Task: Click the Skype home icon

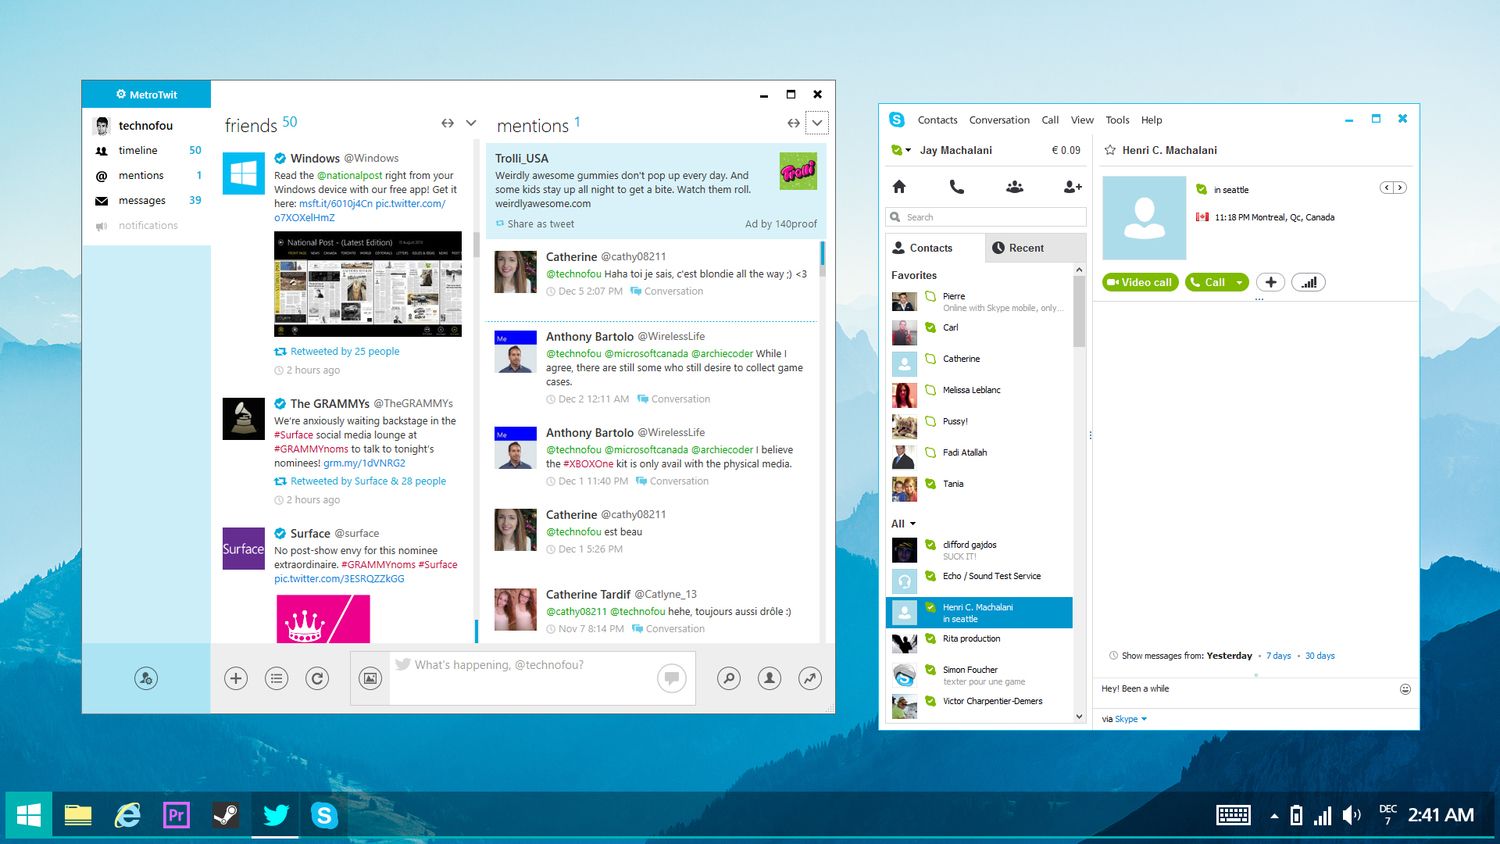Action: point(899,186)
